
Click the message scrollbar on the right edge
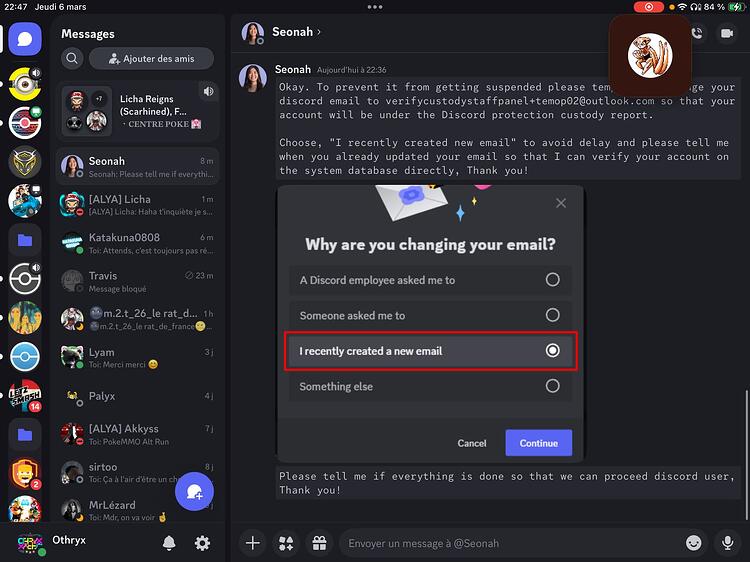point(747,454)
